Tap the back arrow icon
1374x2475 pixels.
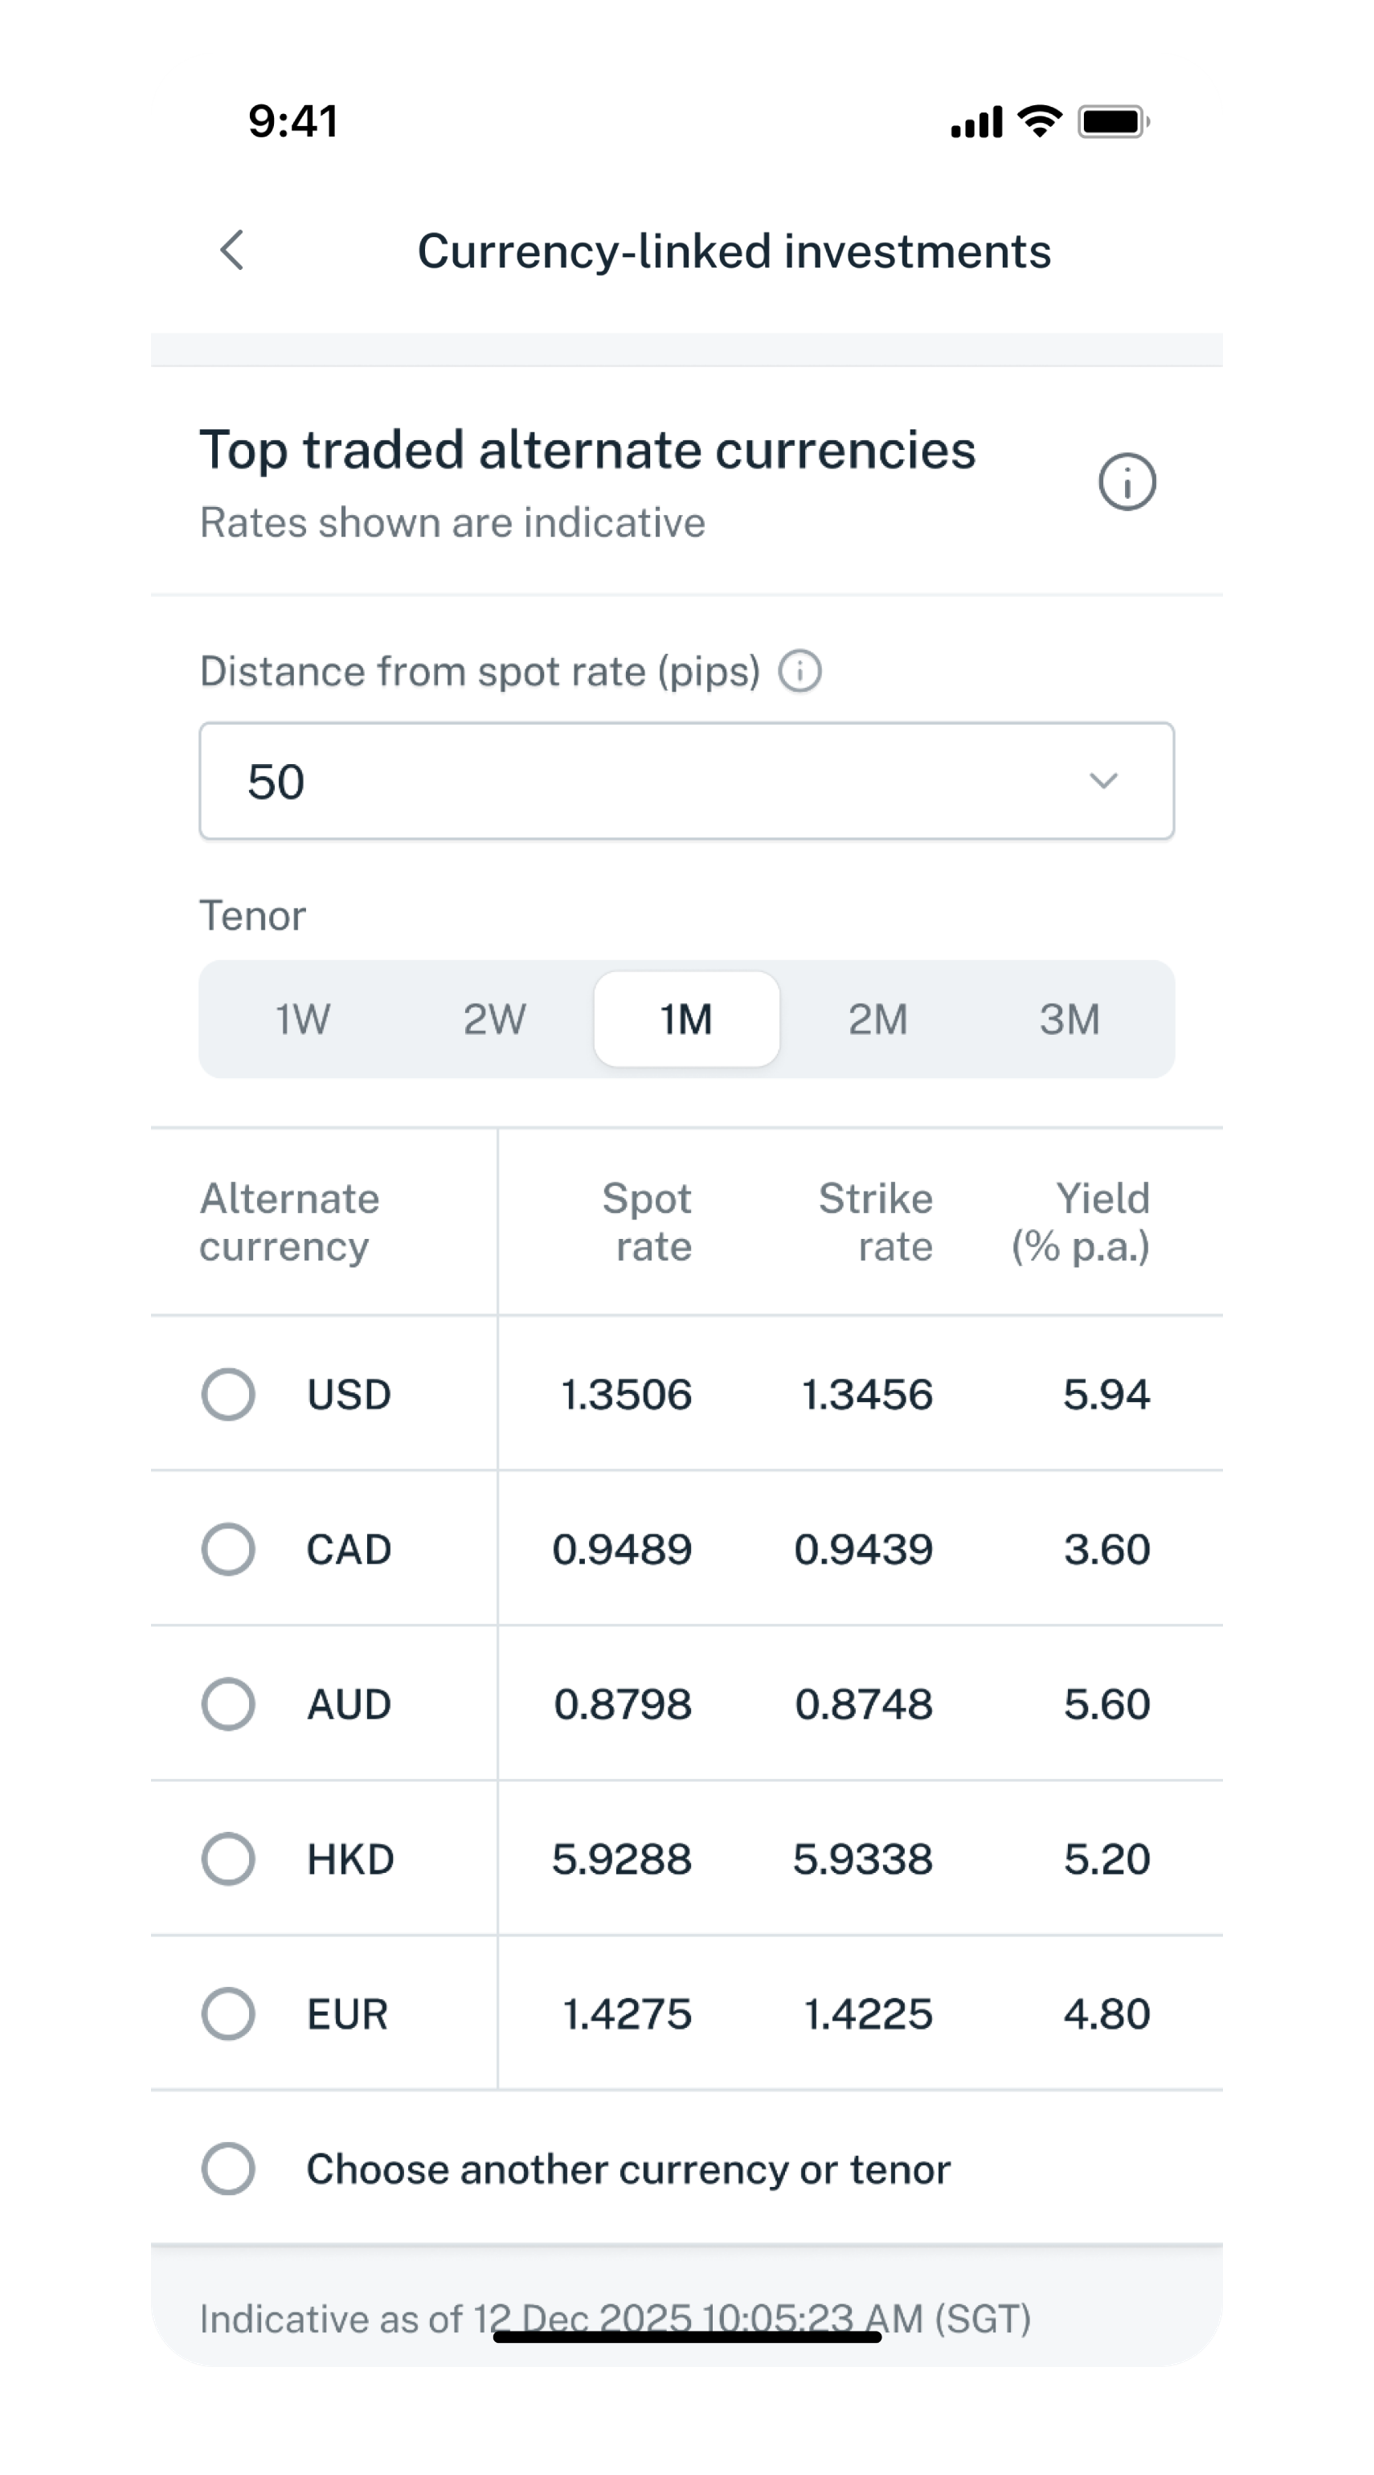point(232,250)
